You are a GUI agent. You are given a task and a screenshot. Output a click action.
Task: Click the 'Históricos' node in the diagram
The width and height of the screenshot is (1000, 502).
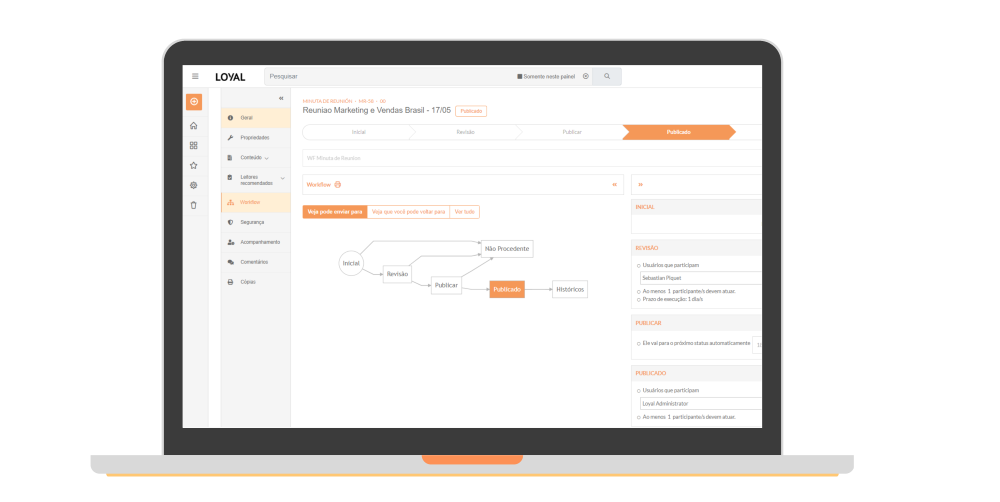(x=570, y=289)
